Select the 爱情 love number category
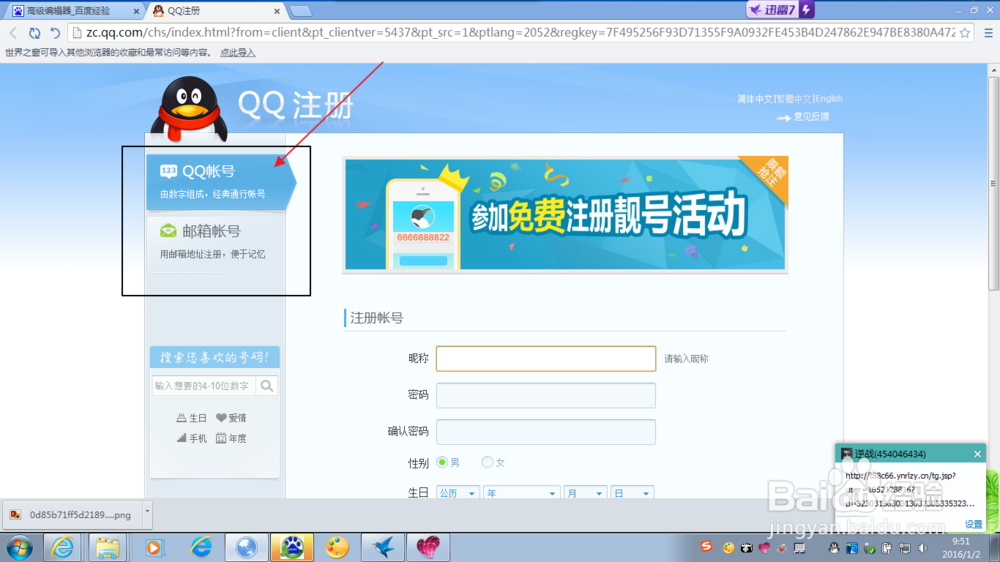The width and height of the screenshot is (1000, 562). point(231,418)
